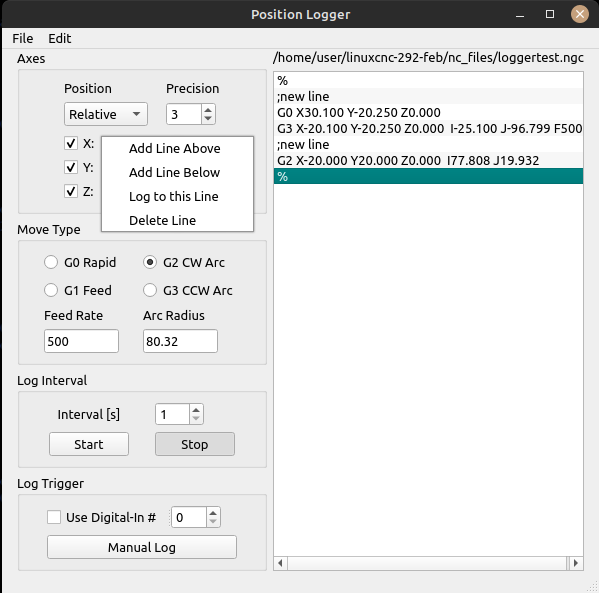The width and height of the screenshot is (599, 593).
Task: Click the left arrow of horizontal scrollbar
Action: (280, 563)
